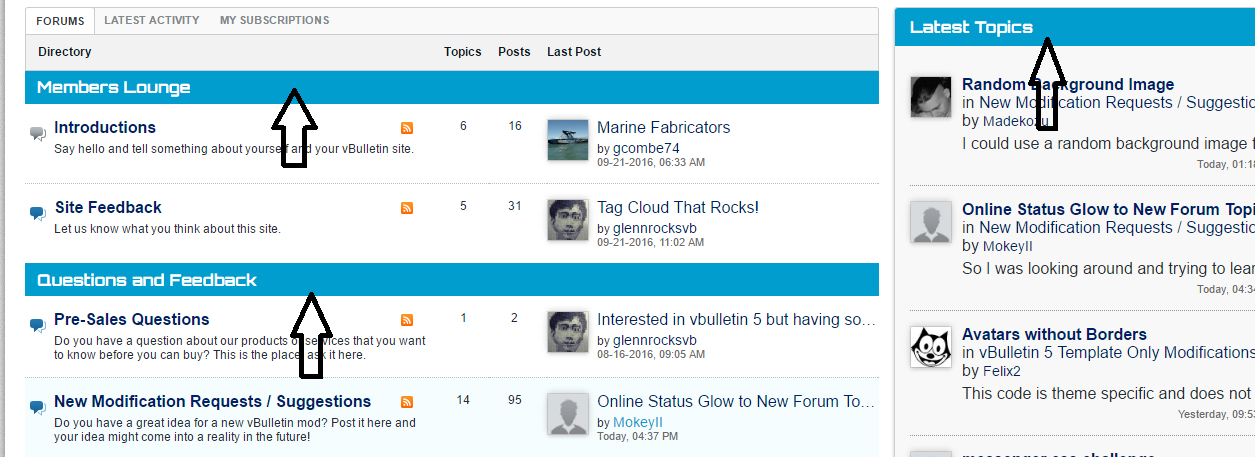Screen dimensions: 1255x457
Task: Click avatar next to Tag Cloud That Rocks!
Action: 568,220
